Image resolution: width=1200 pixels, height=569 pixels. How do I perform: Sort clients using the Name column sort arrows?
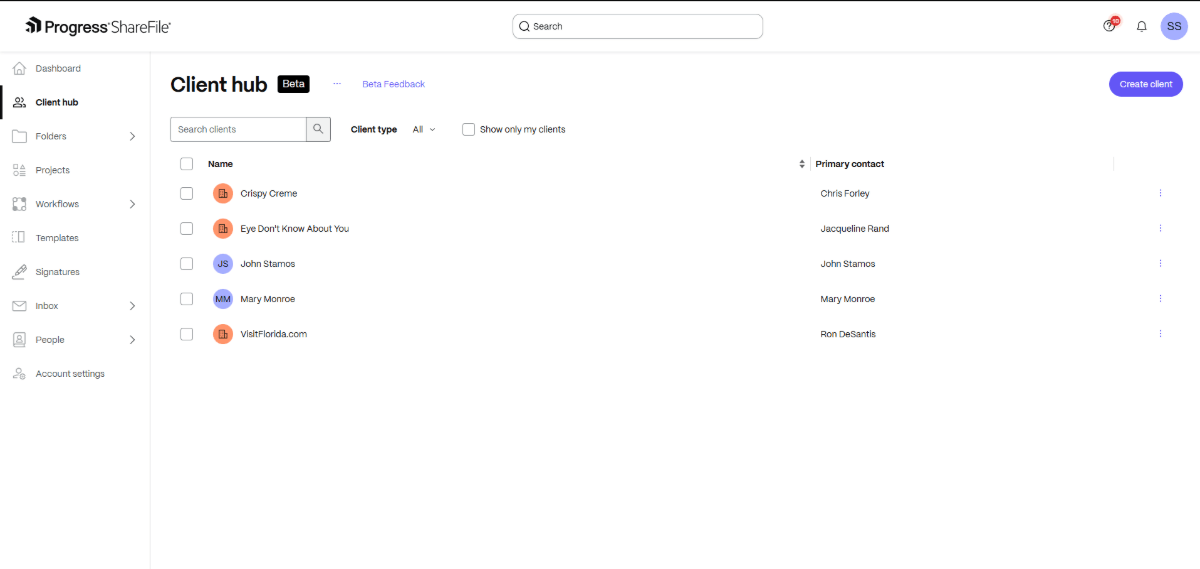(802, 164)
